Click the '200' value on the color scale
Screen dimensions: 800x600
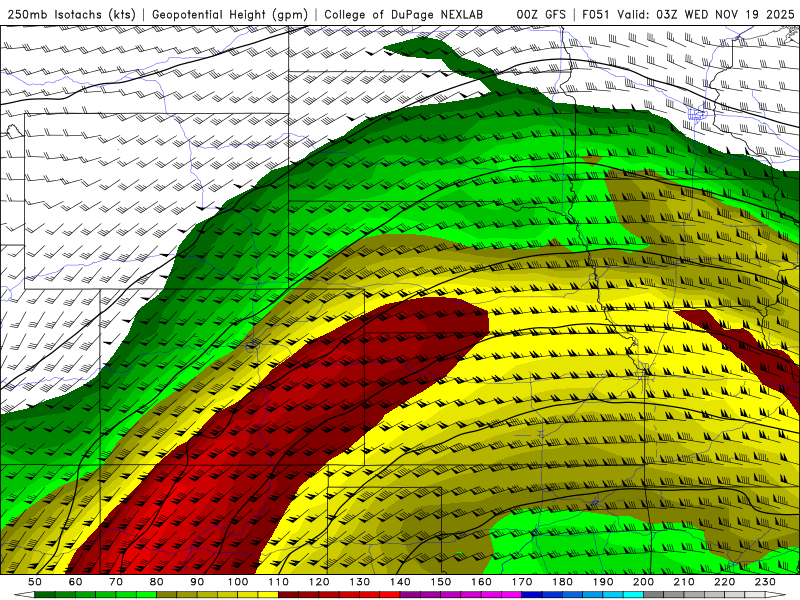[x=643, y=582]
